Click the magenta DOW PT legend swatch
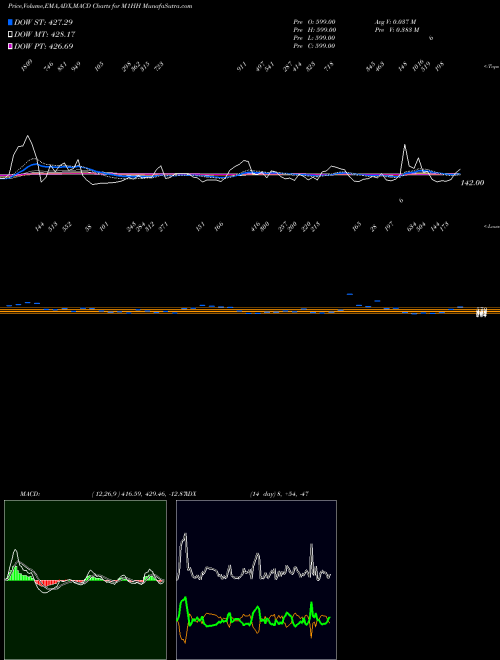Image resolution: width=500 pixels, height=660 pixels. click(x=10, y=46)
